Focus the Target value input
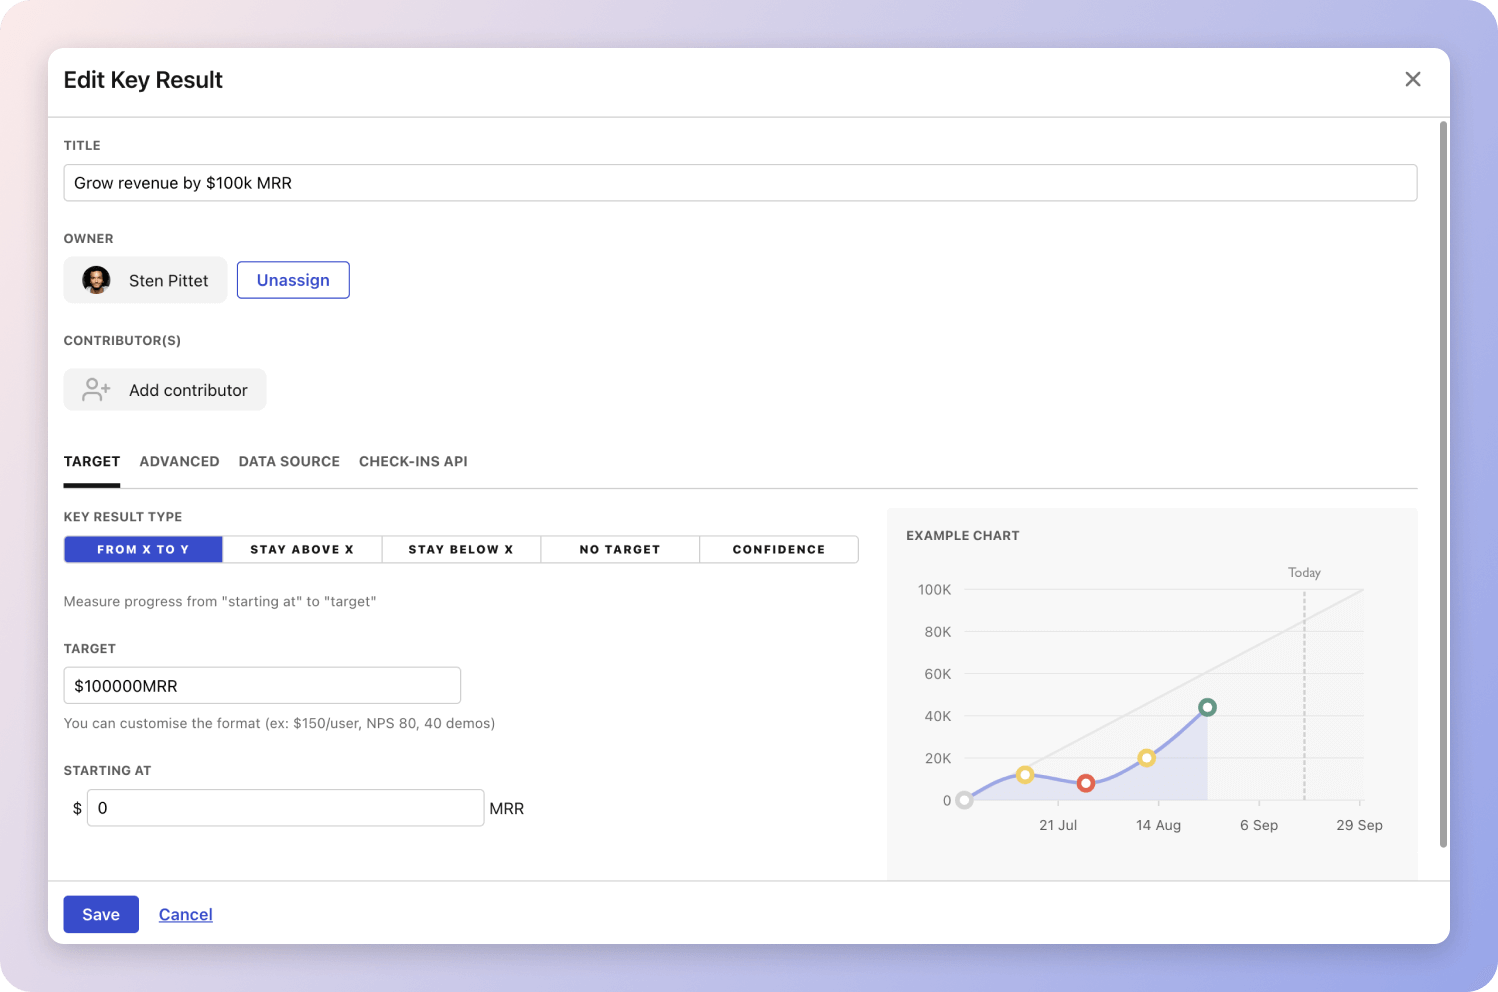 click(262, 686)
